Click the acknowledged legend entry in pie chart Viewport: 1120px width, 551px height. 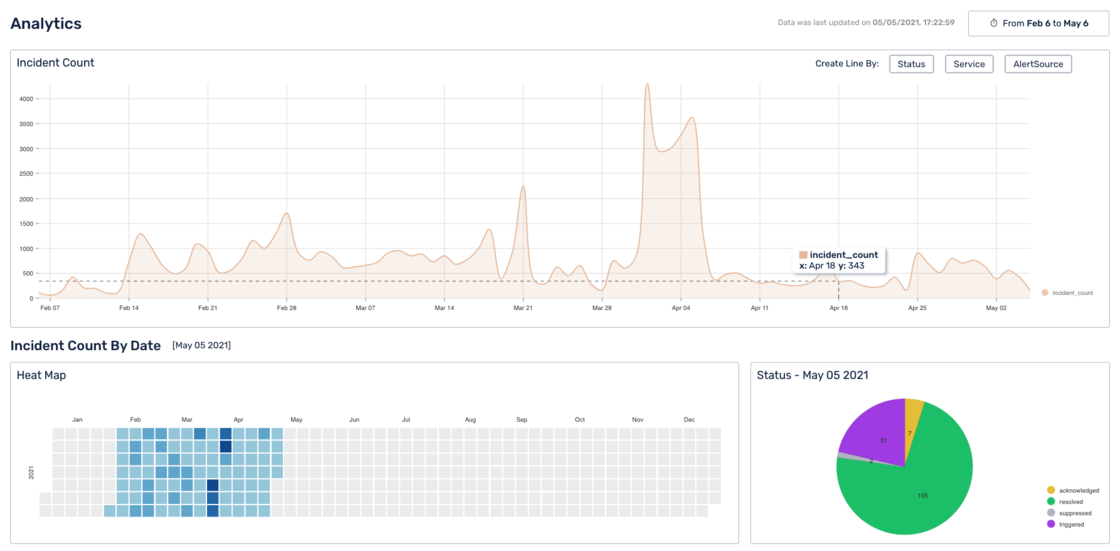pos(1073,490)
